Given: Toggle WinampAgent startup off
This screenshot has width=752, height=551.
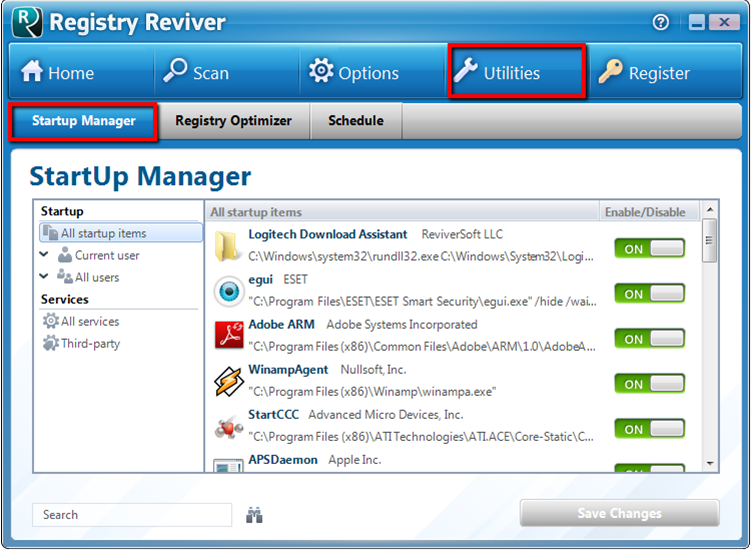Looking at the screenshot, I should [x=649, y=384].
